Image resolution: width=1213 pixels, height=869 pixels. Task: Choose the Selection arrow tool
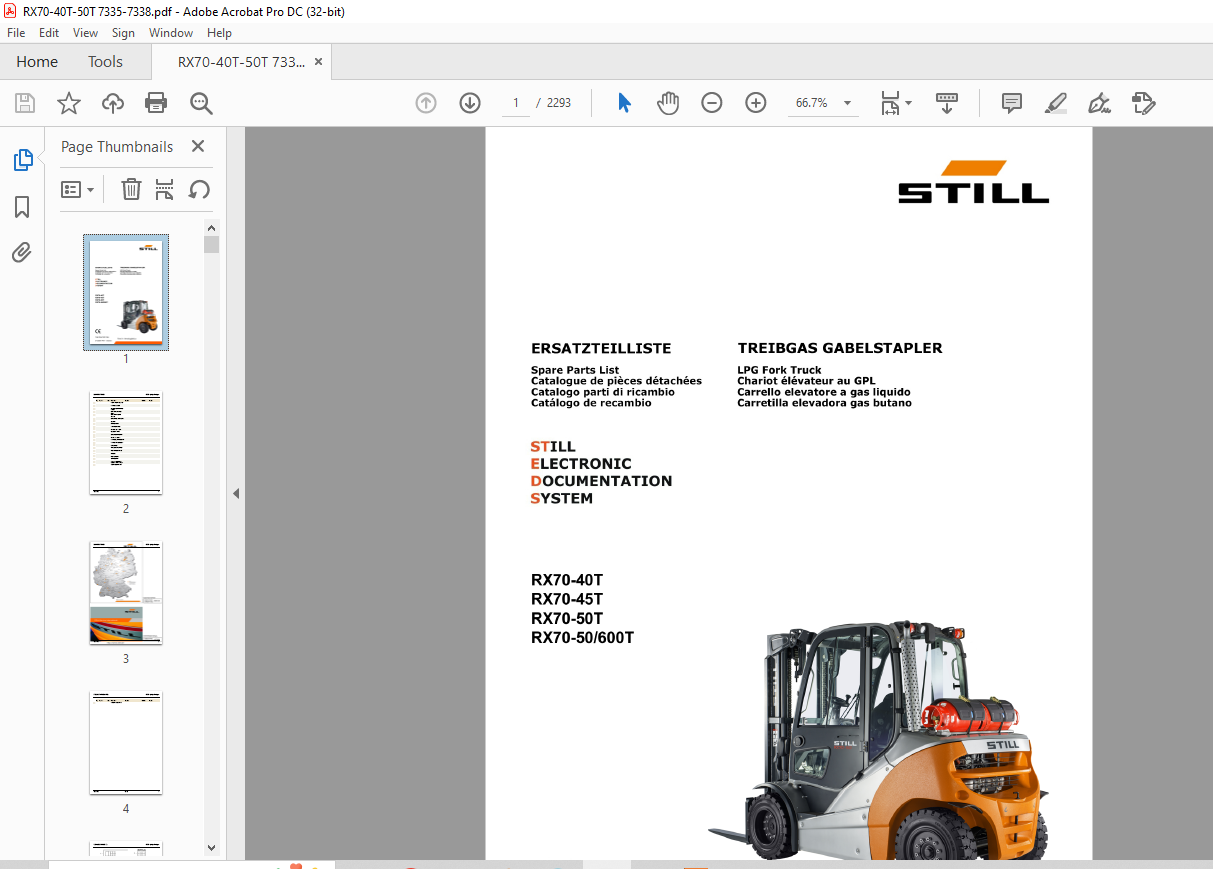click(625, 103)
